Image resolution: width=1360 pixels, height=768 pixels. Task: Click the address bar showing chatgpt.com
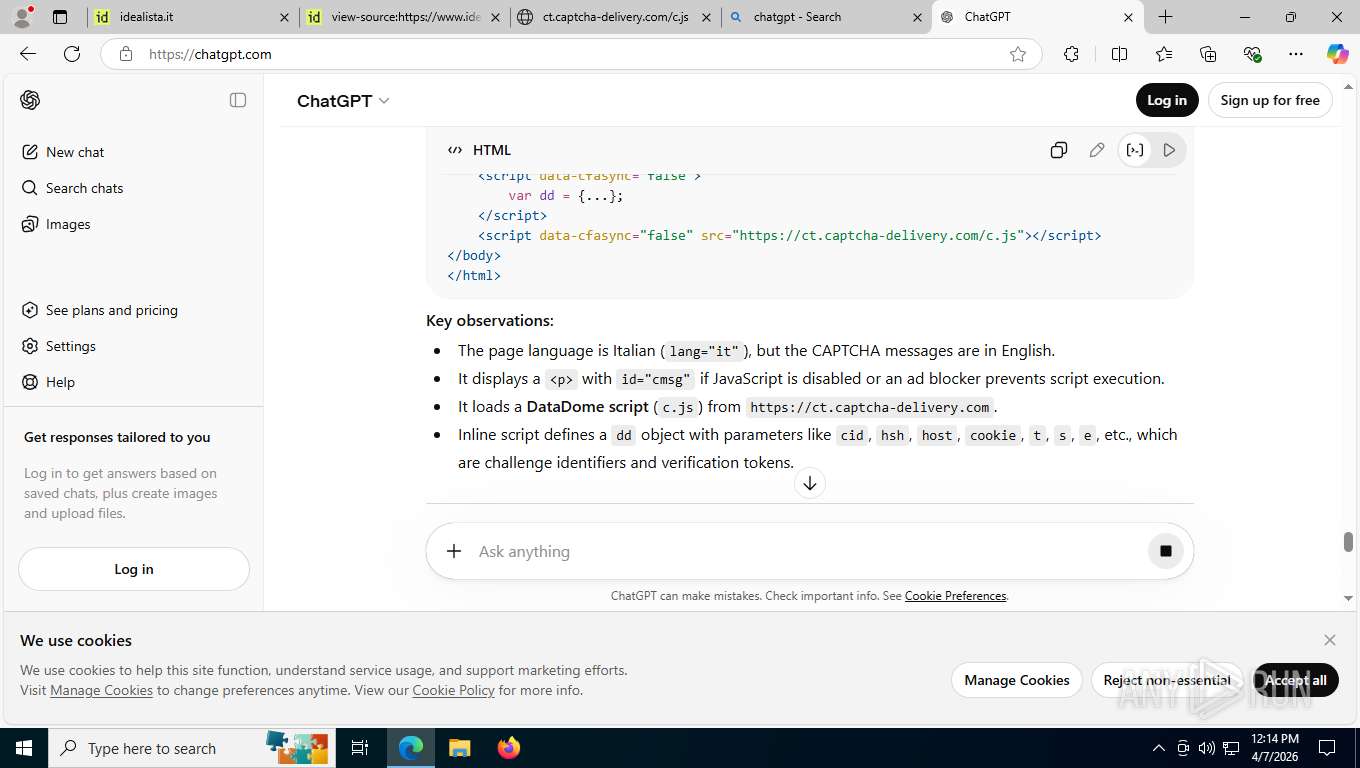[x=570, y=54]
